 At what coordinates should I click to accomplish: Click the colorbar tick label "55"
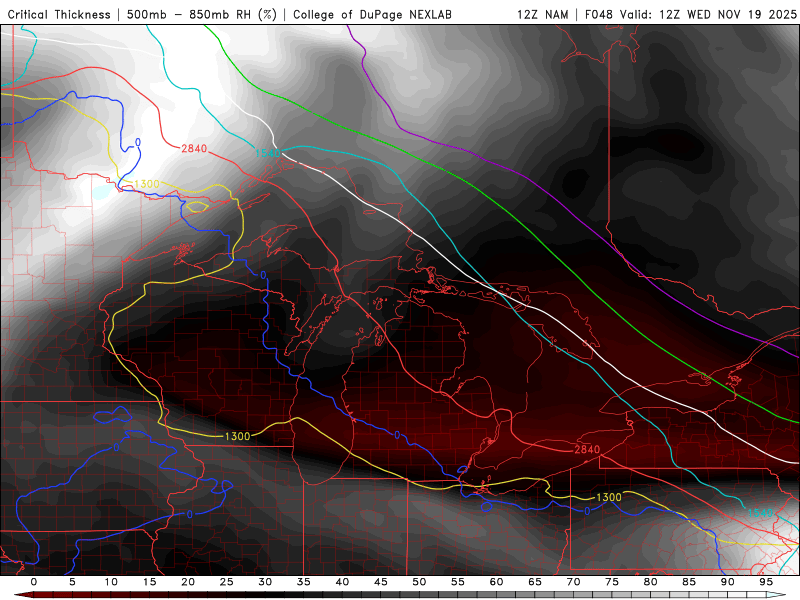click(458, 582)
